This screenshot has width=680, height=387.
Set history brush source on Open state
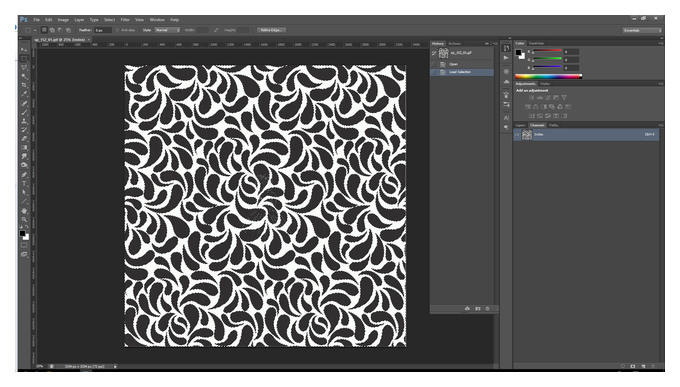tap(434, 64)
